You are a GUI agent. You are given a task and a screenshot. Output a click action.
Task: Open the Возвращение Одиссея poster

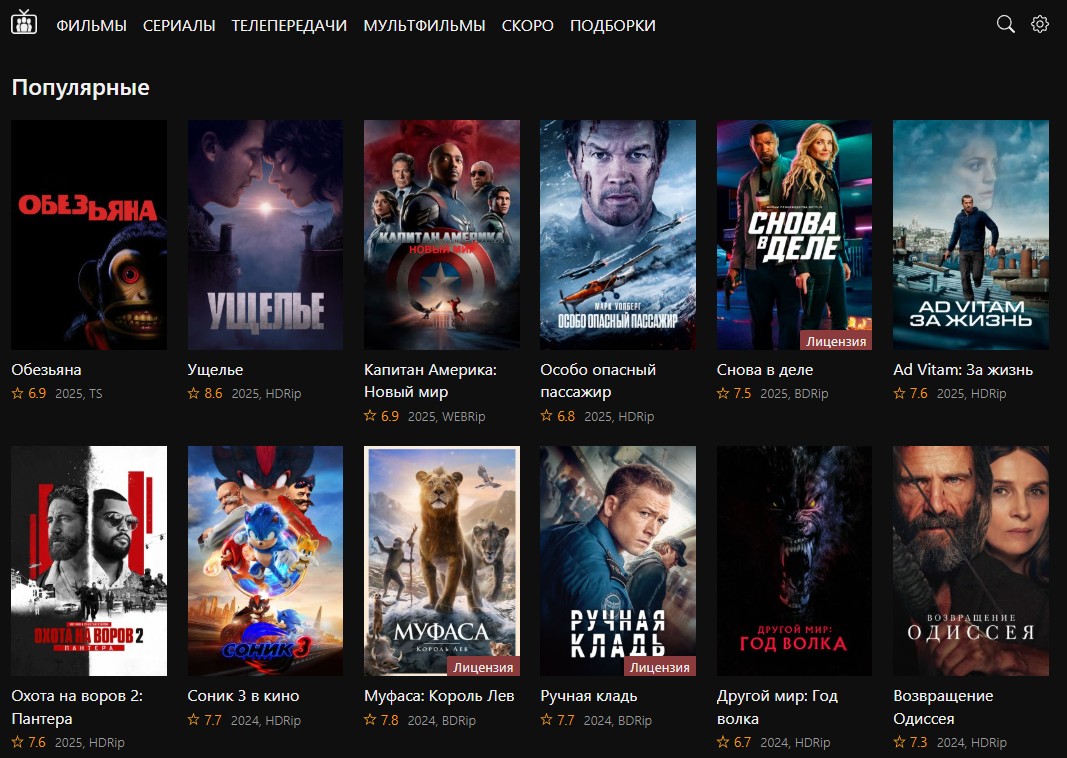[970, 560]
